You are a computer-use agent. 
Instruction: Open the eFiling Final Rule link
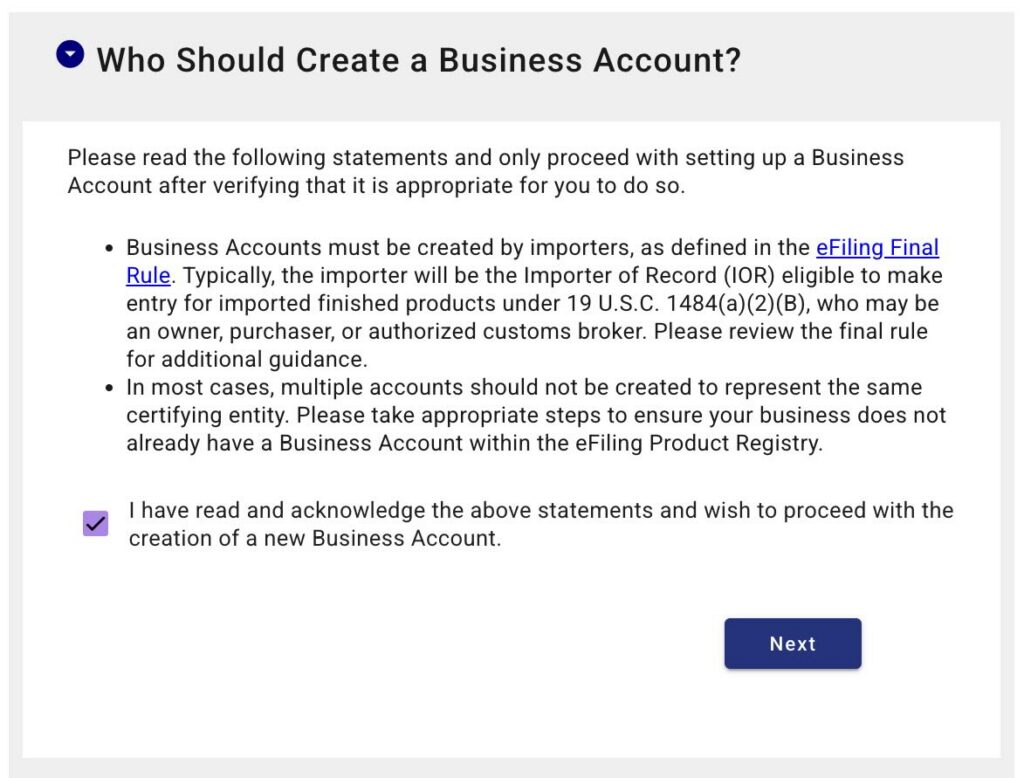[878, 247]
